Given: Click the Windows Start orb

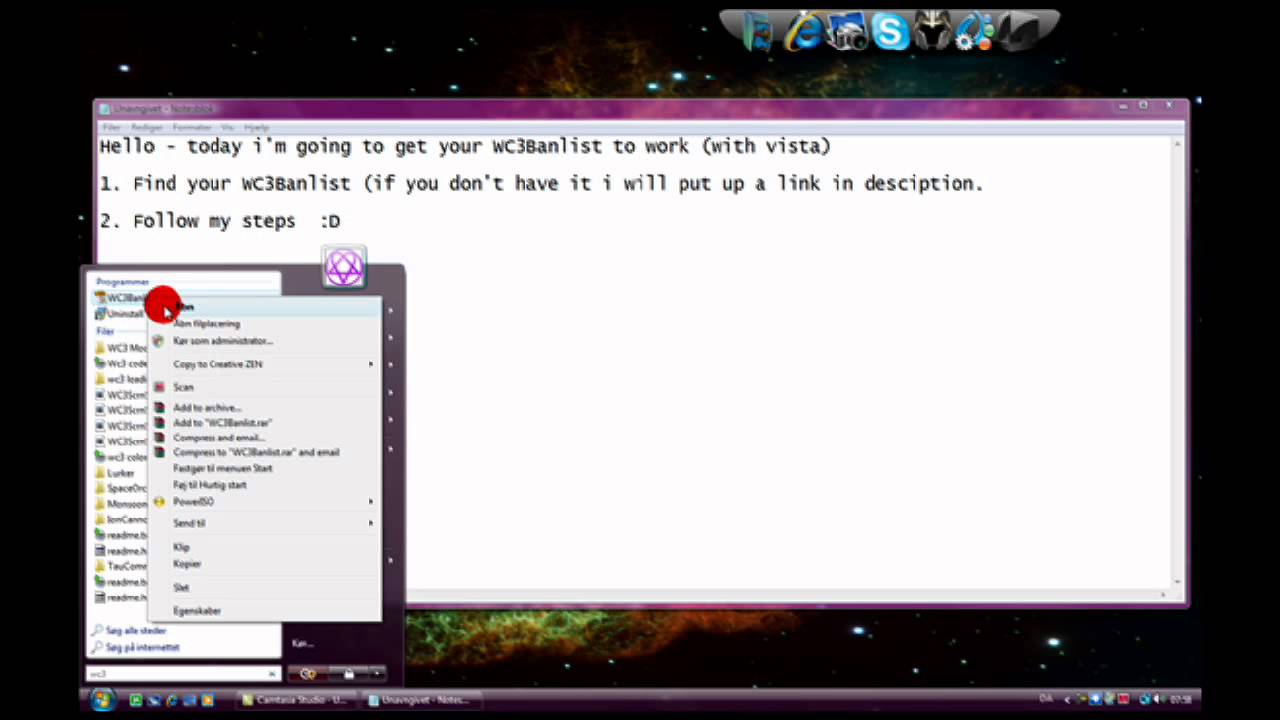Looking at the screenshot, I should click(101, 700).
